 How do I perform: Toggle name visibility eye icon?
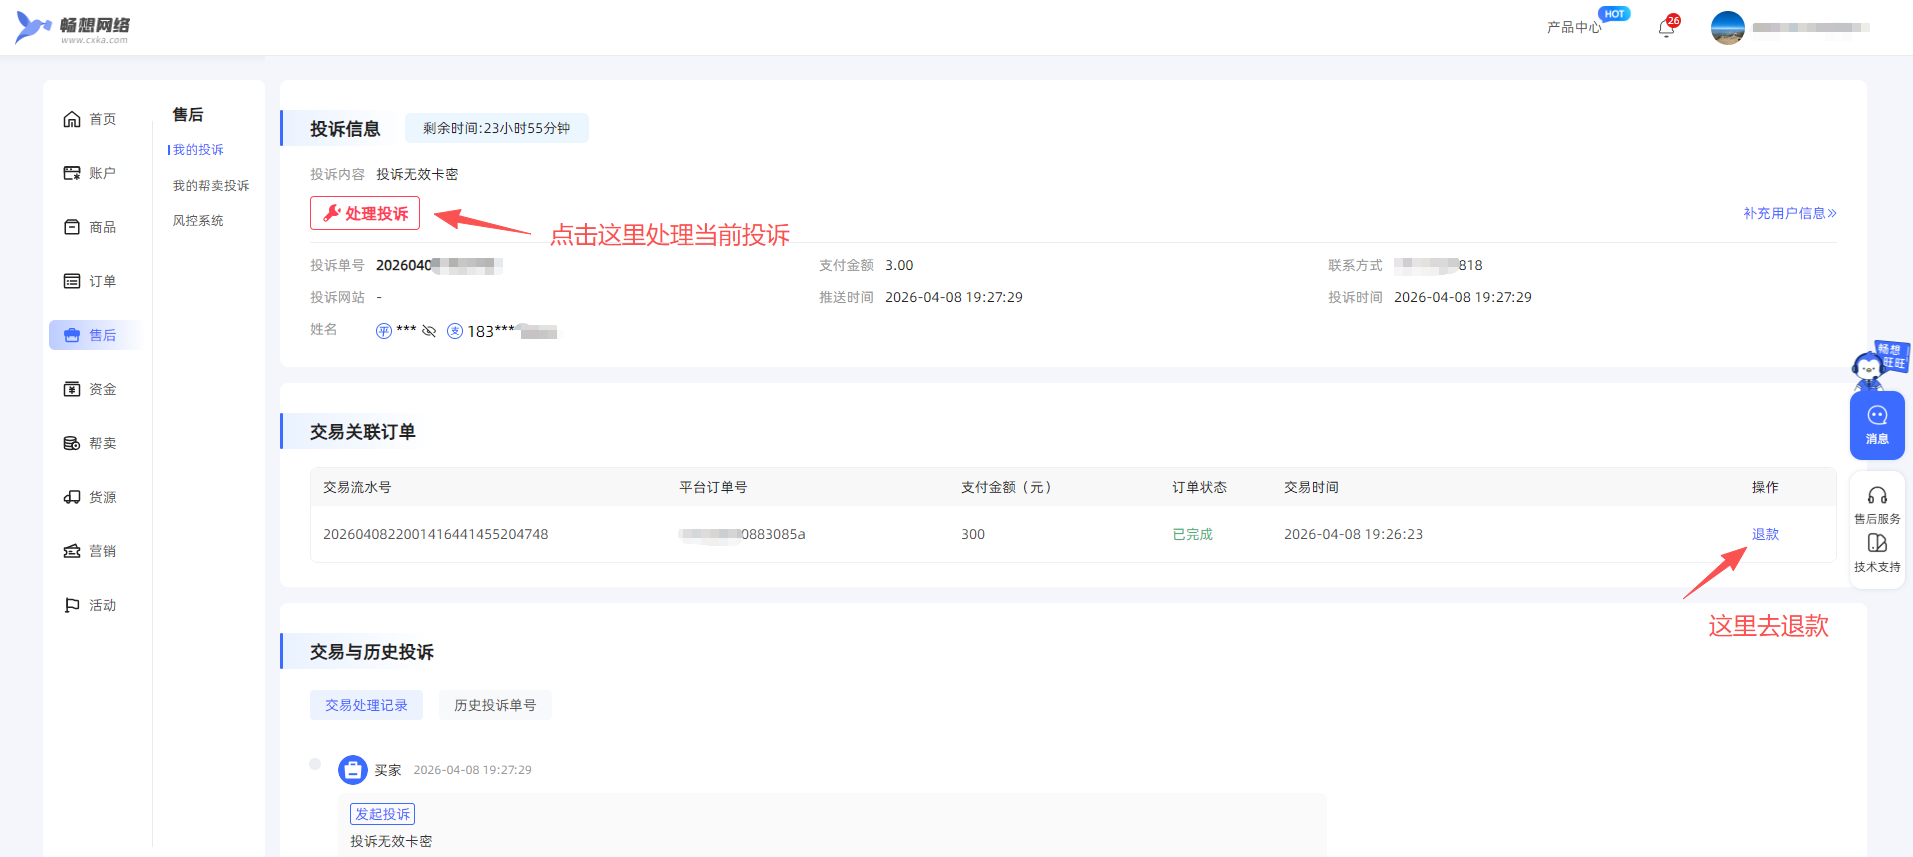pyautogui.click(x=429, y=331)
